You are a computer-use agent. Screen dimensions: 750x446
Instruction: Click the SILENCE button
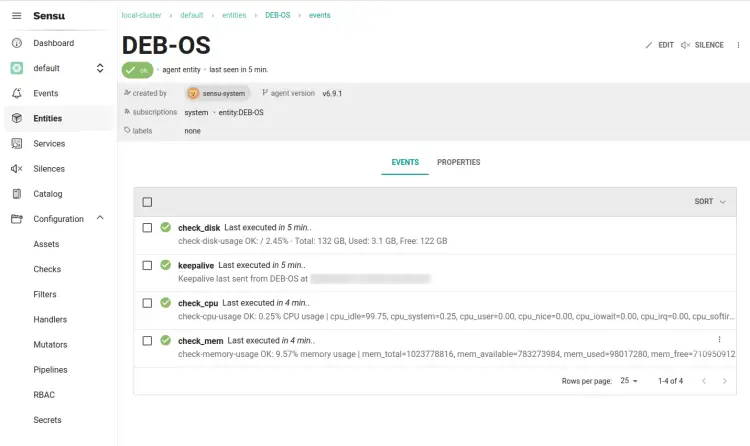702,45
